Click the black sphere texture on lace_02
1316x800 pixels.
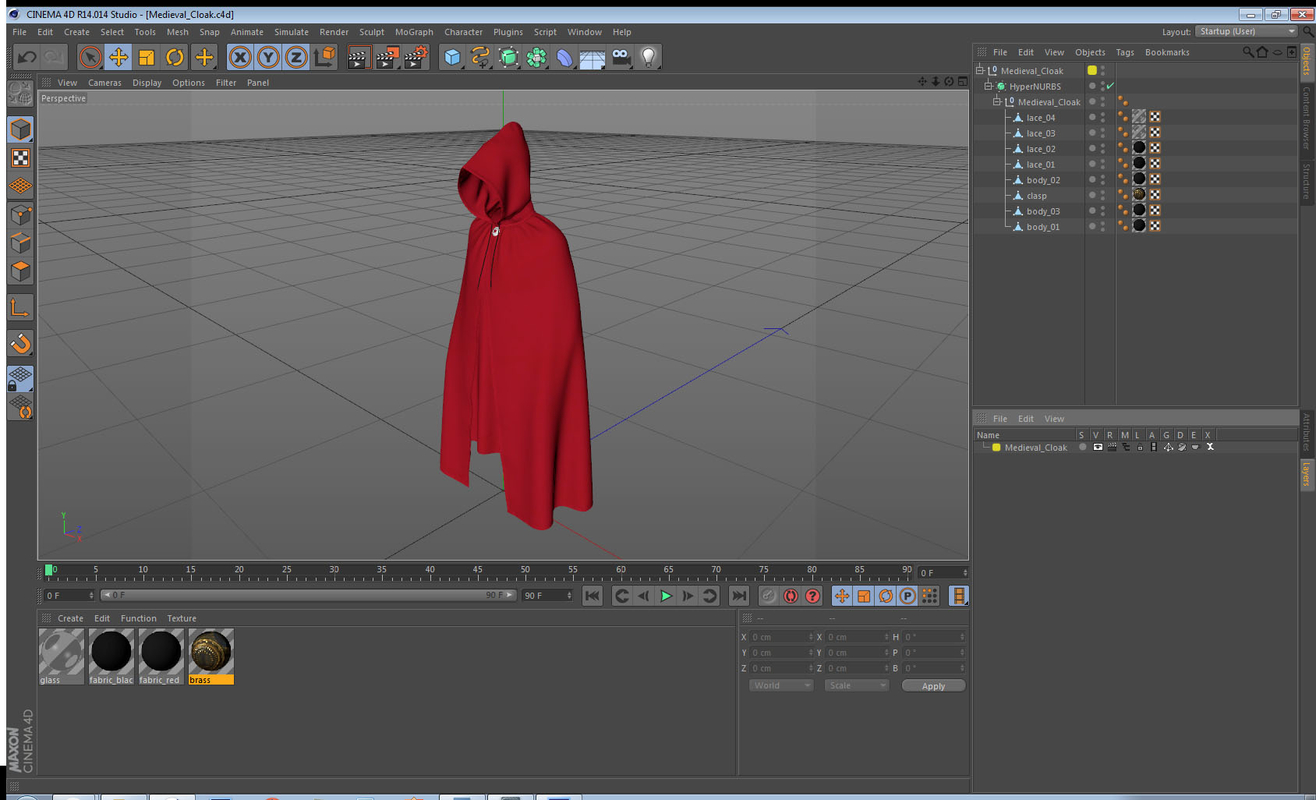1139,148
